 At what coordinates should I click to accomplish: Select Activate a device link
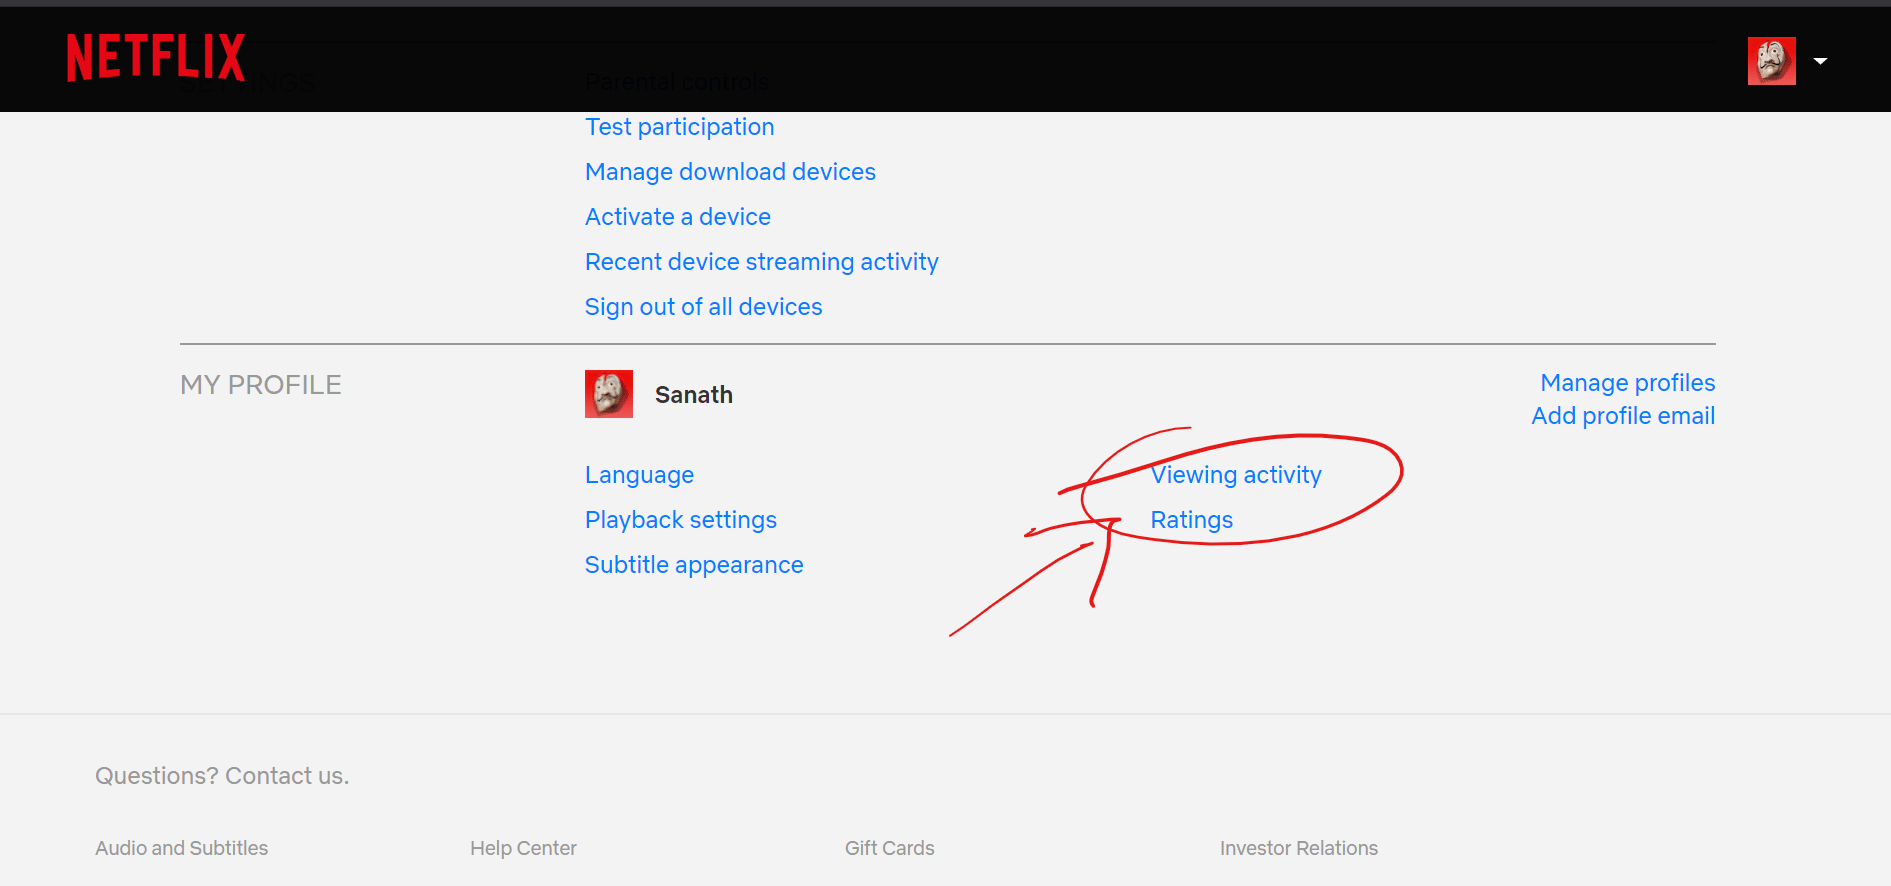tap(677, 217)
